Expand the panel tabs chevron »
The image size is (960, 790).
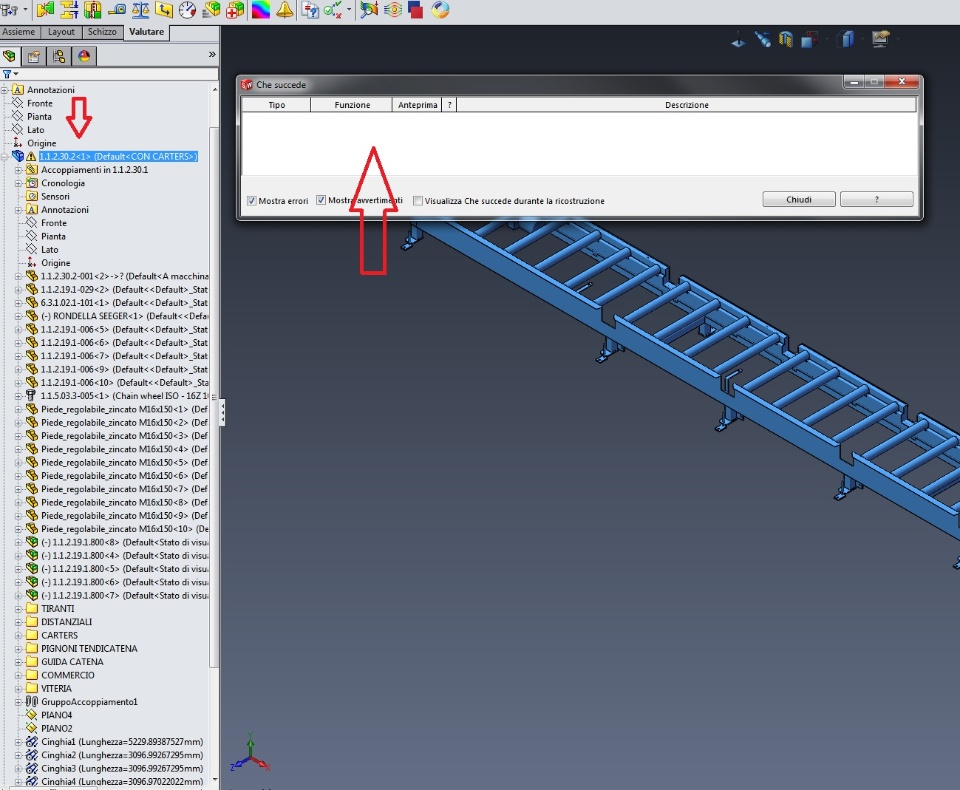[212, 55]
